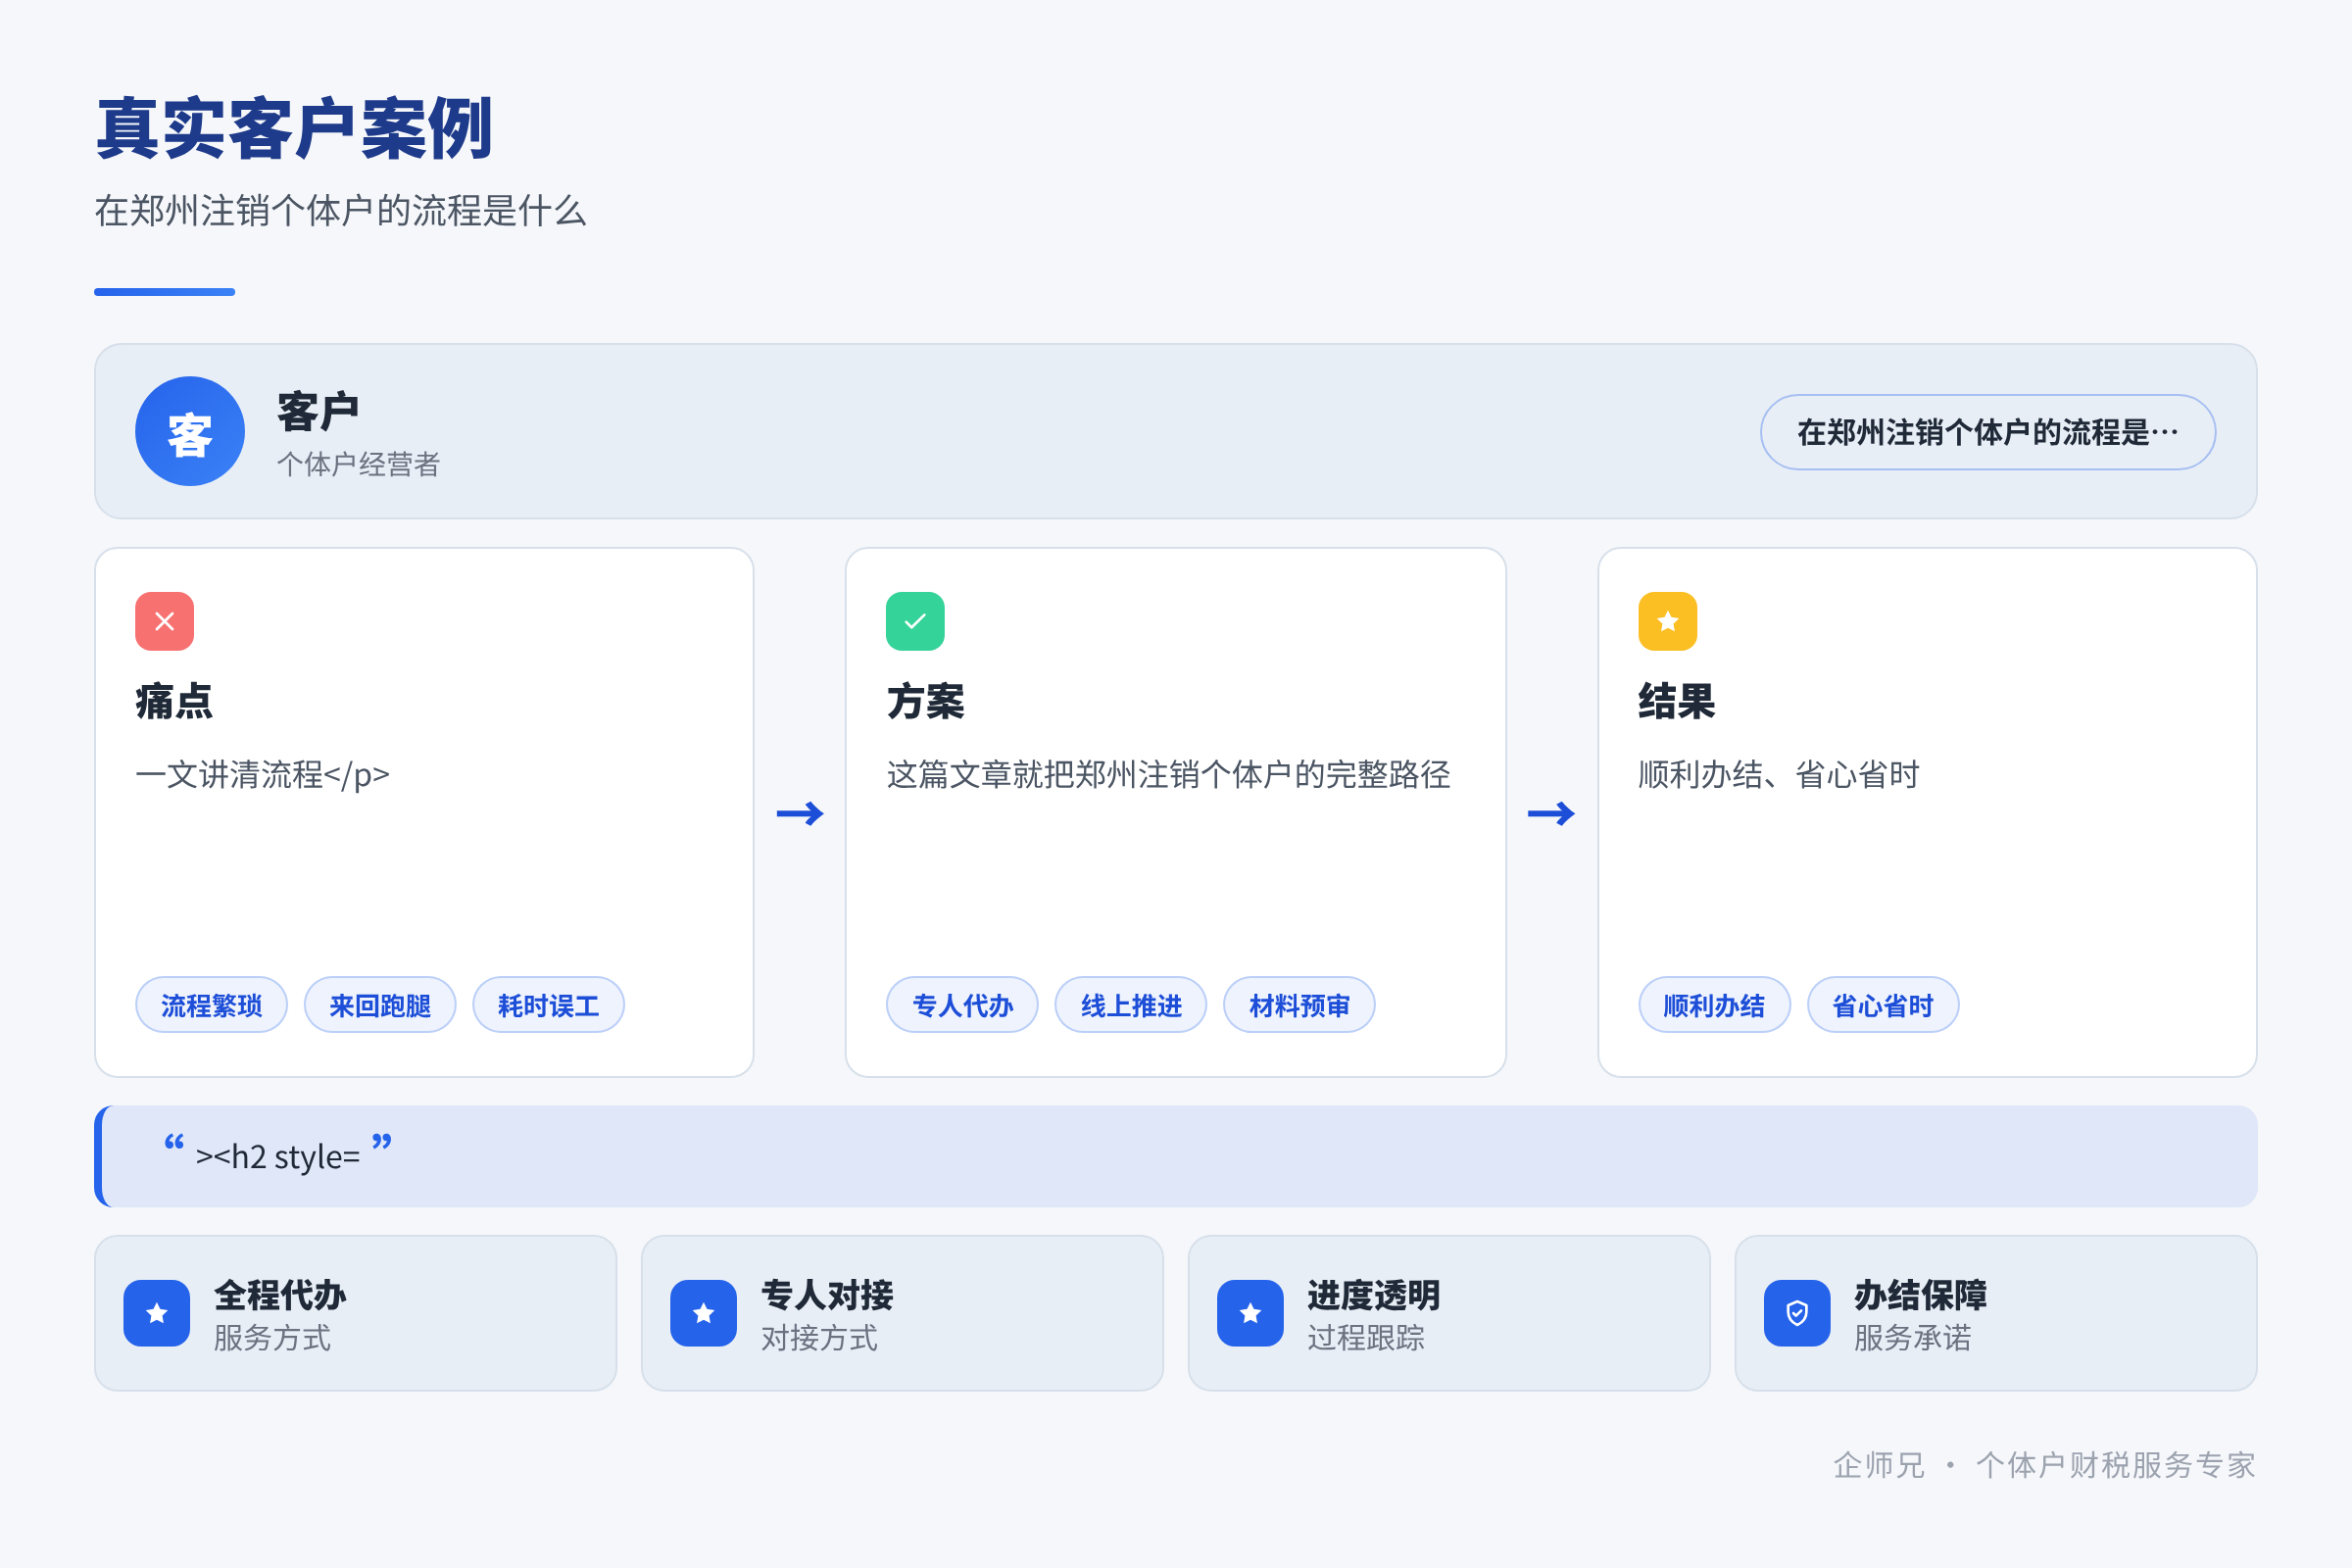Click the arrow between 方案 and 结果 cards
The height and width of the screenshot is (1568, 2352).
[x=1551, y=813]
